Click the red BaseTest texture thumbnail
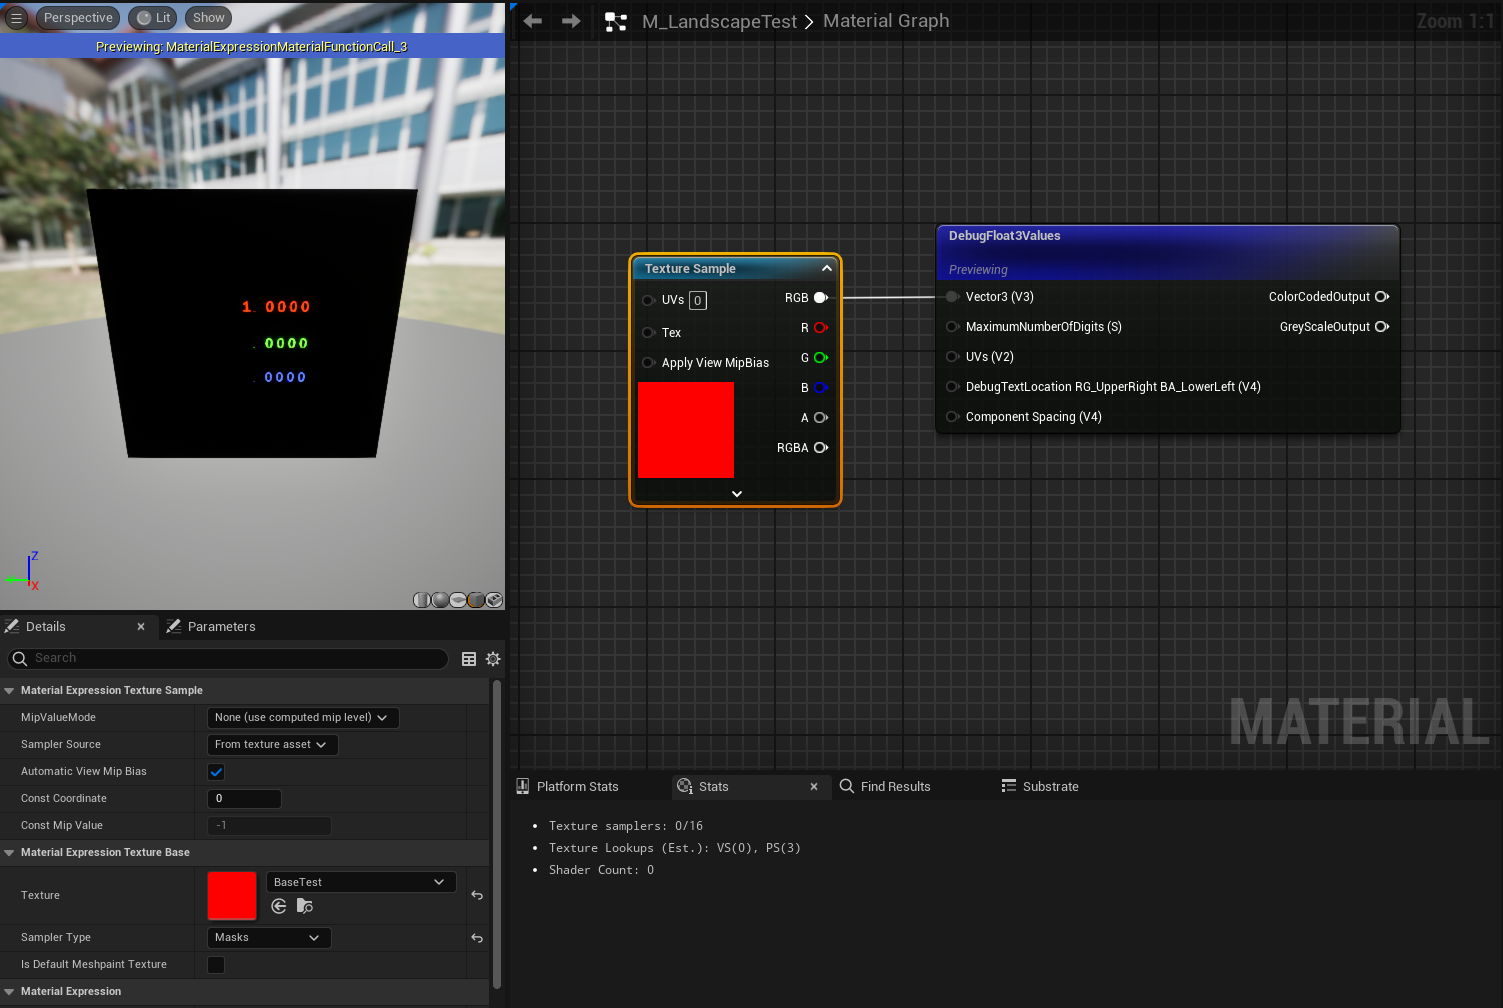Screen dimensions: 1503x1008 point(232,895)
